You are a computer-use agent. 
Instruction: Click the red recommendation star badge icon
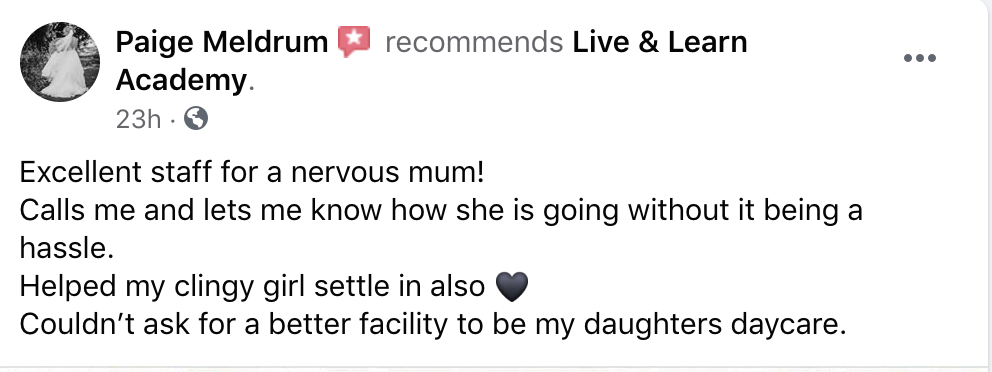click(x=354, y=42)
